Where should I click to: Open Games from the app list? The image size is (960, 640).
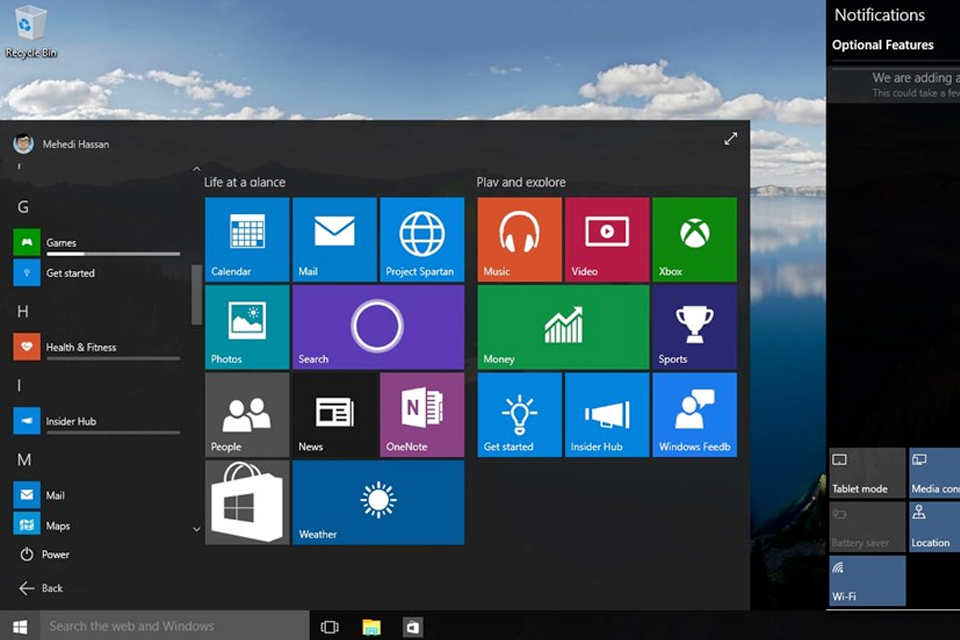(97, 243)
